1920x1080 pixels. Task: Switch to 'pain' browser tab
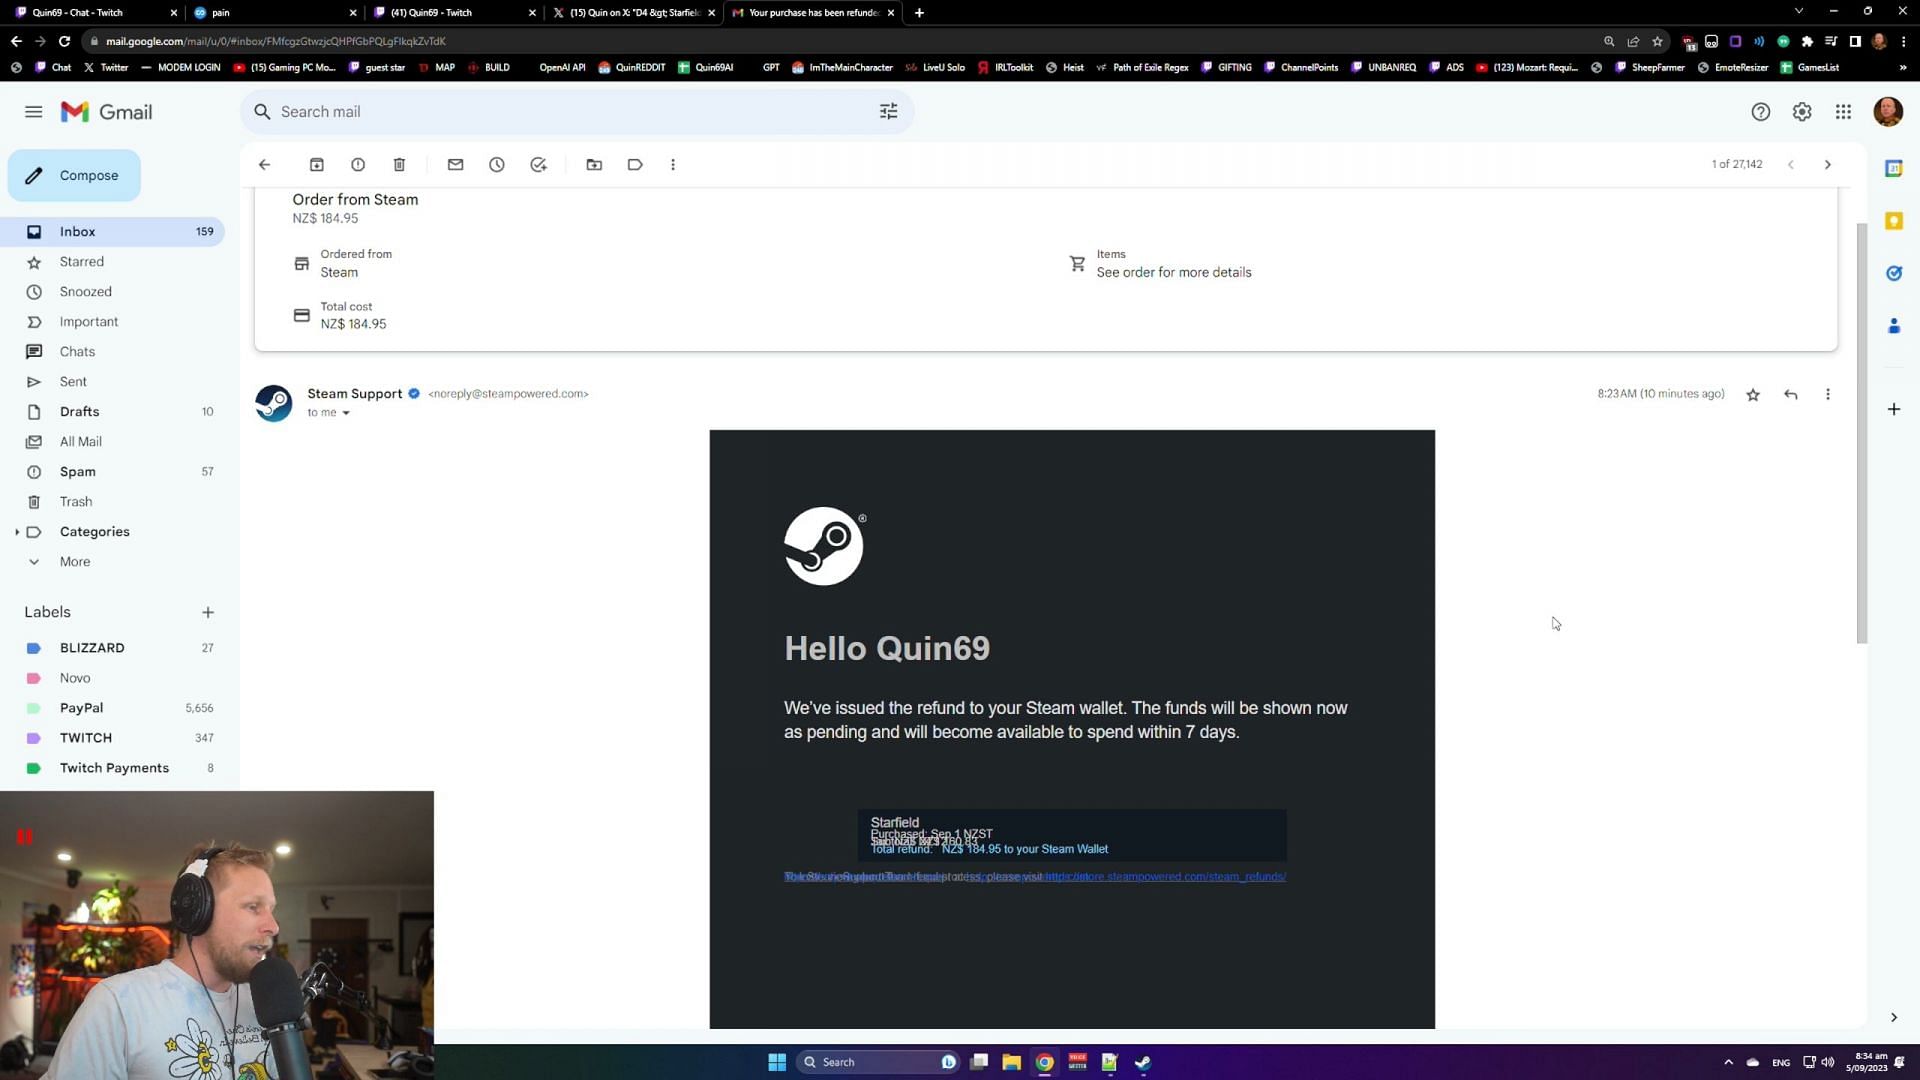pyautogui.click(x=275, y=13)
